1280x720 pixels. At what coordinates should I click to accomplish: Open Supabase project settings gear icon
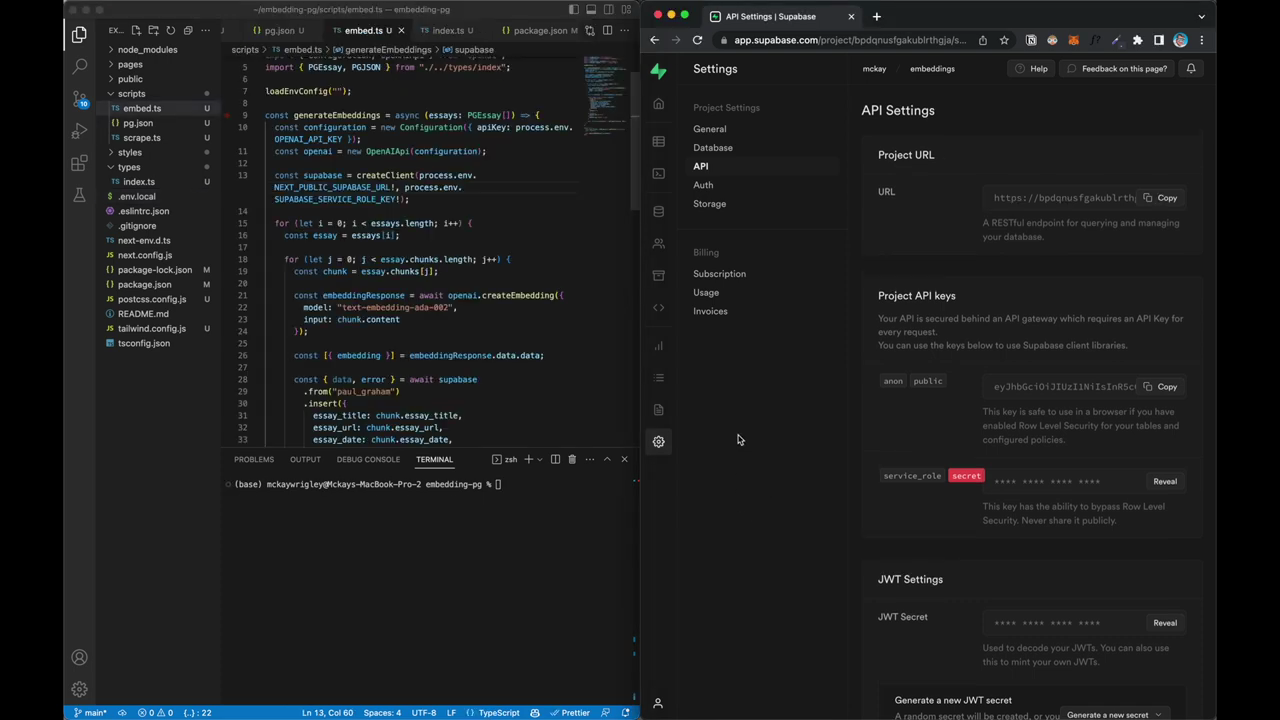[x=658, y=442]
